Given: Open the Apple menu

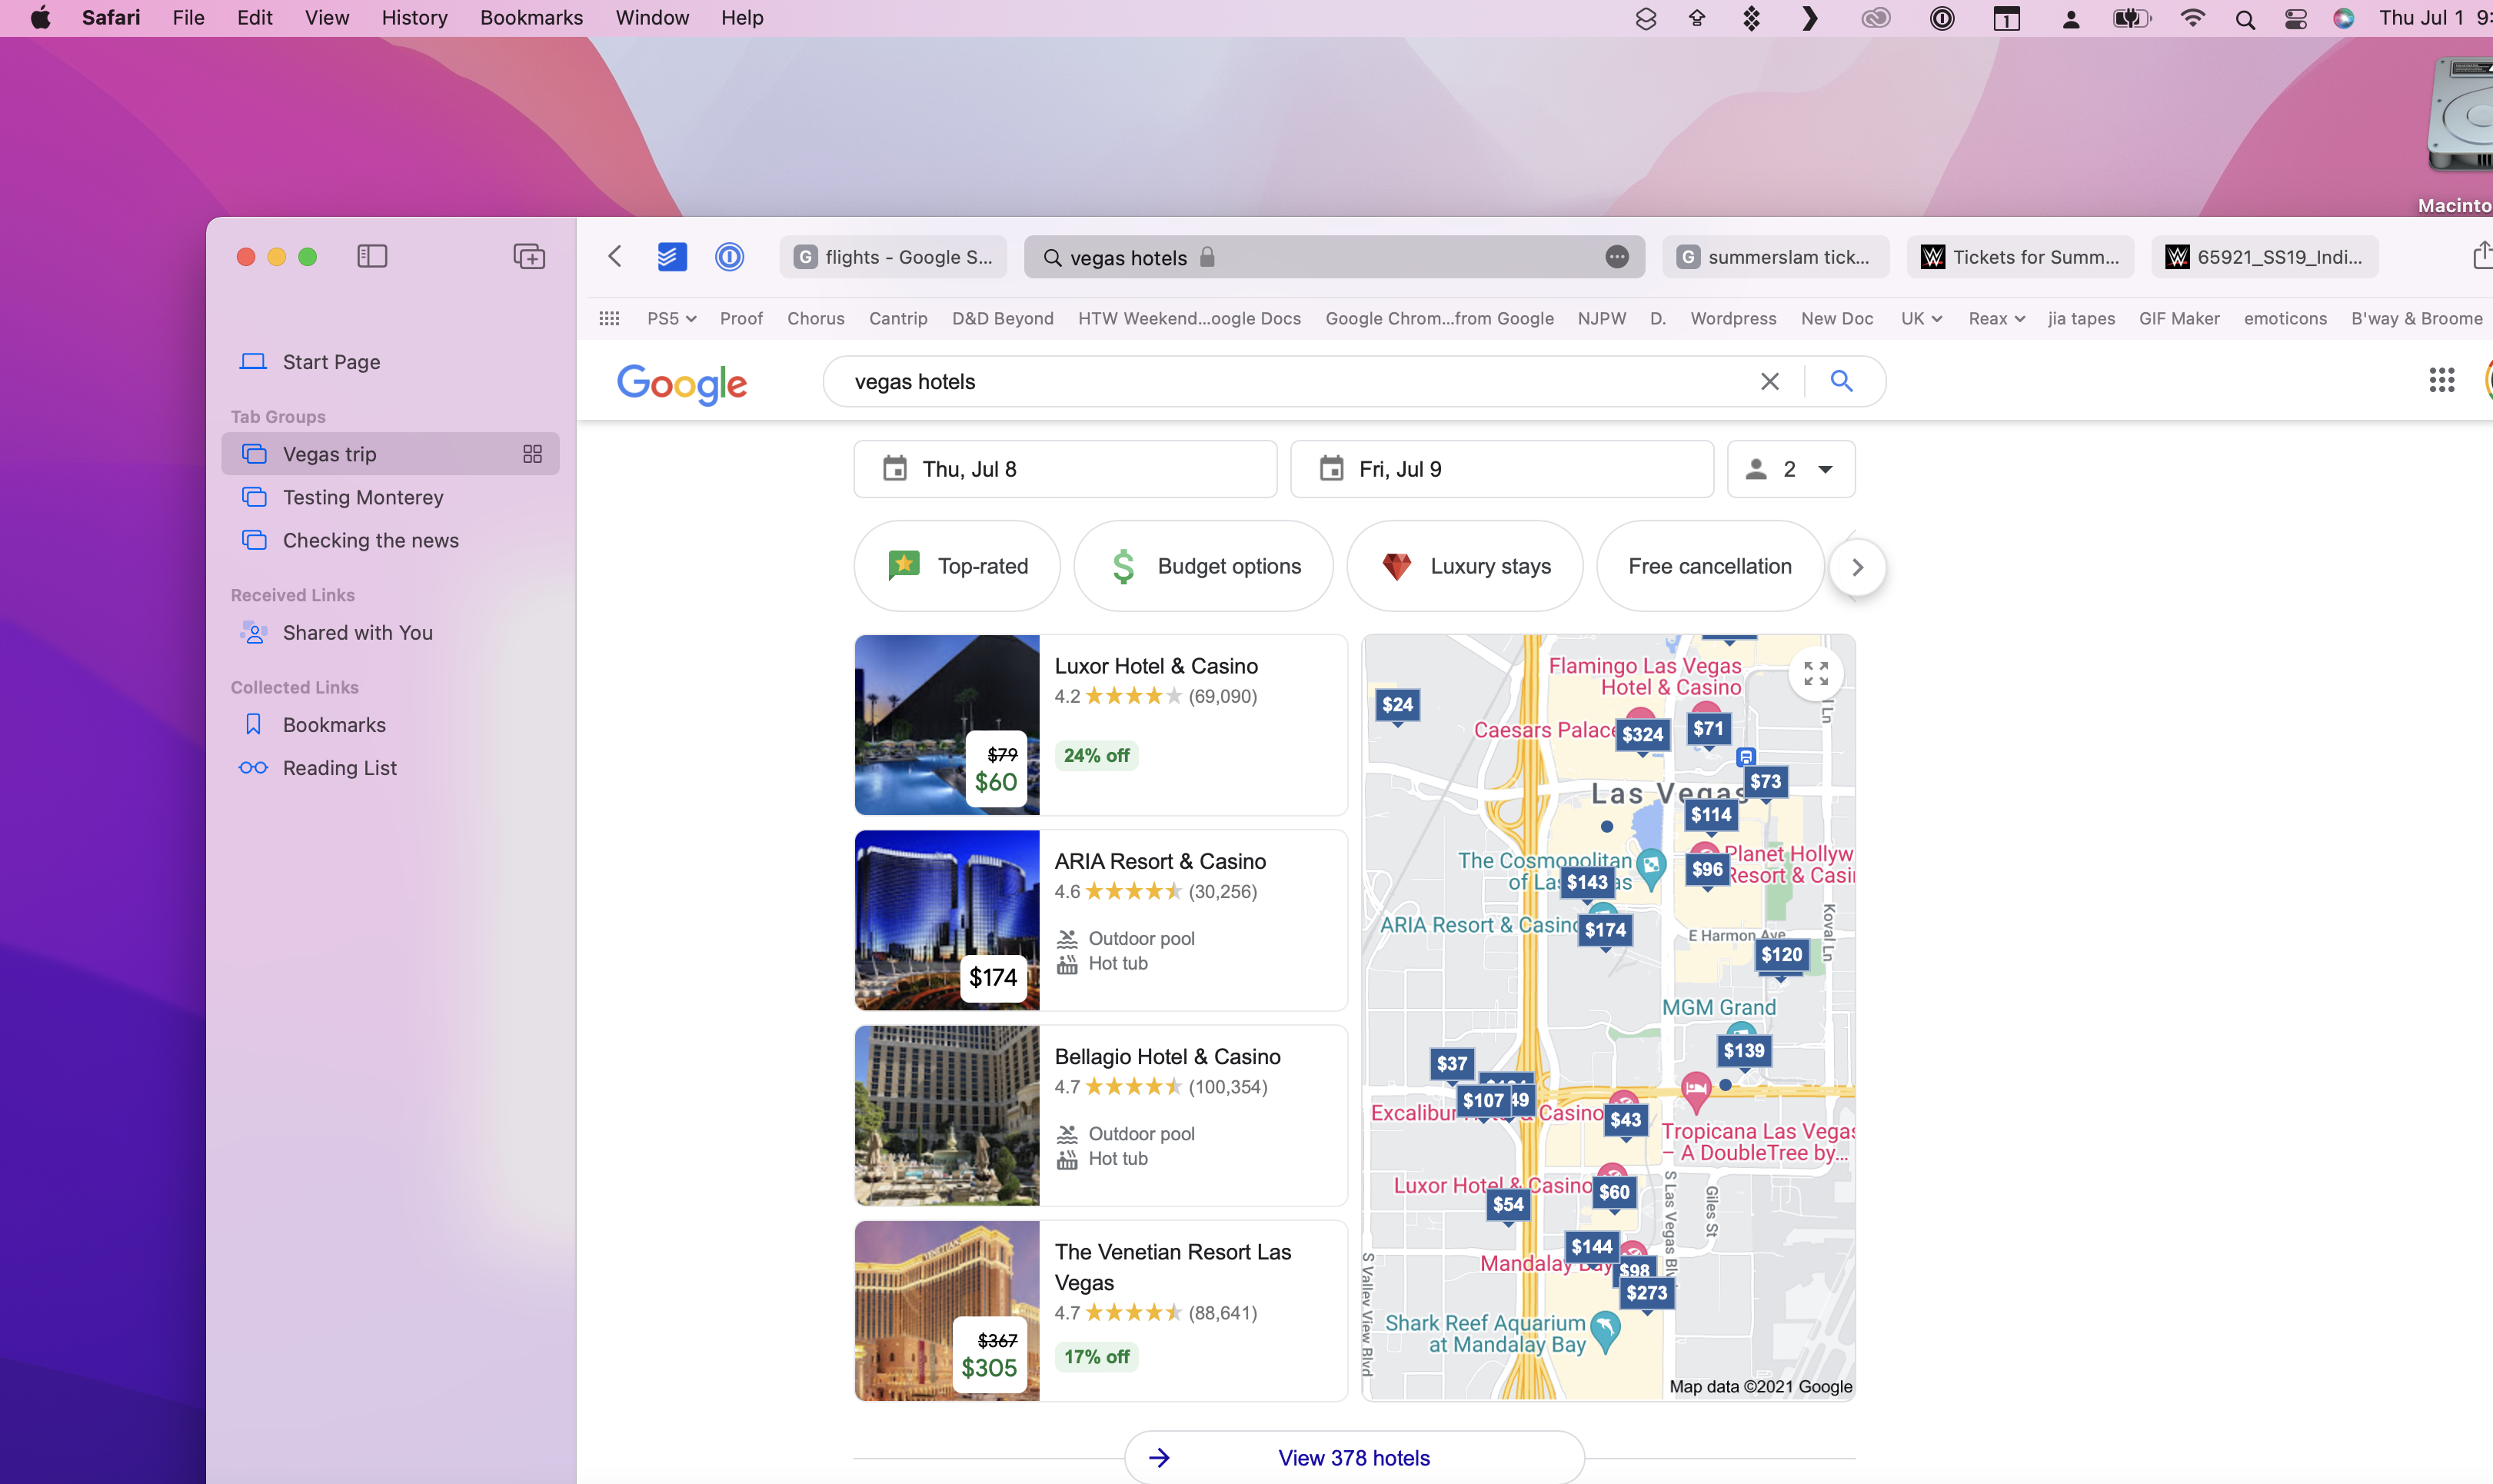Looking at the screenshot, I should coord(40,18).
